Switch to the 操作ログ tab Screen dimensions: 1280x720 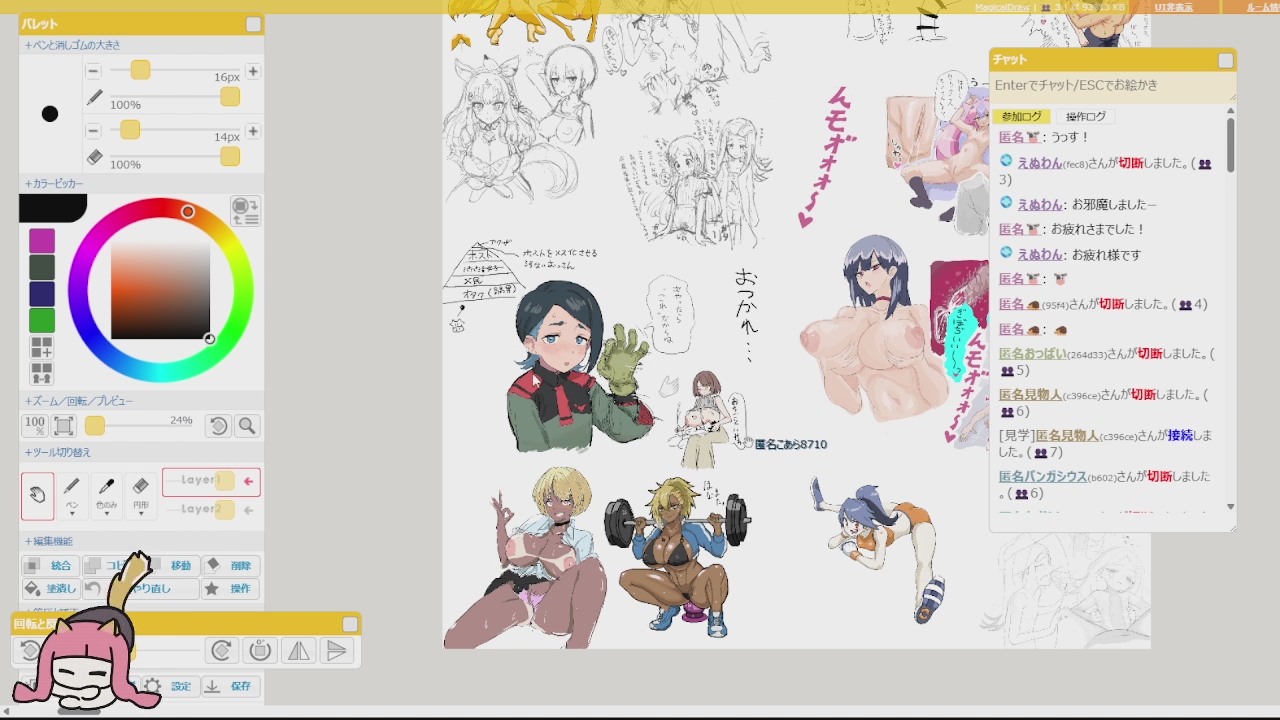[1085, 117]
